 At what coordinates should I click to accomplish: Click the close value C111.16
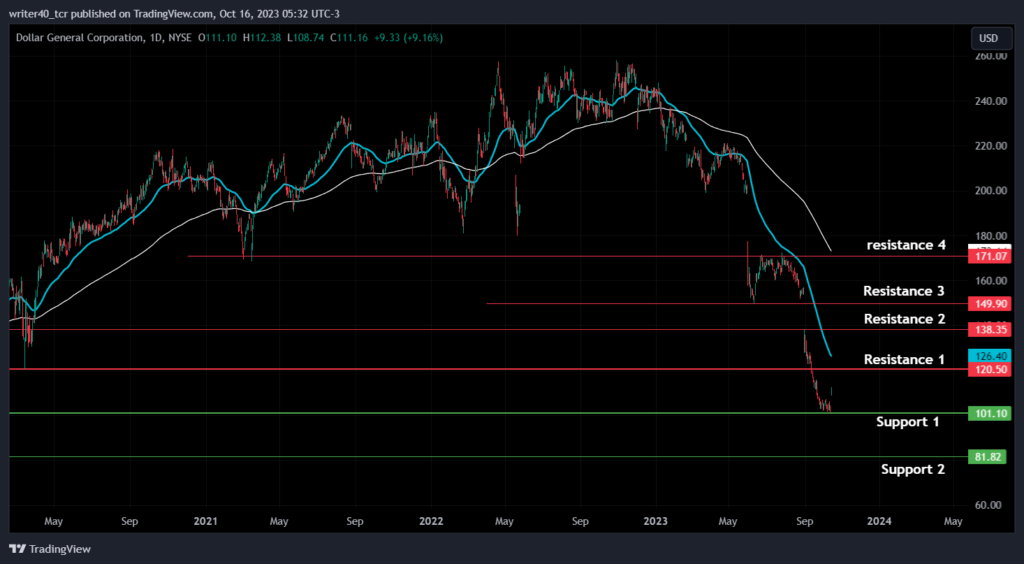349,39
